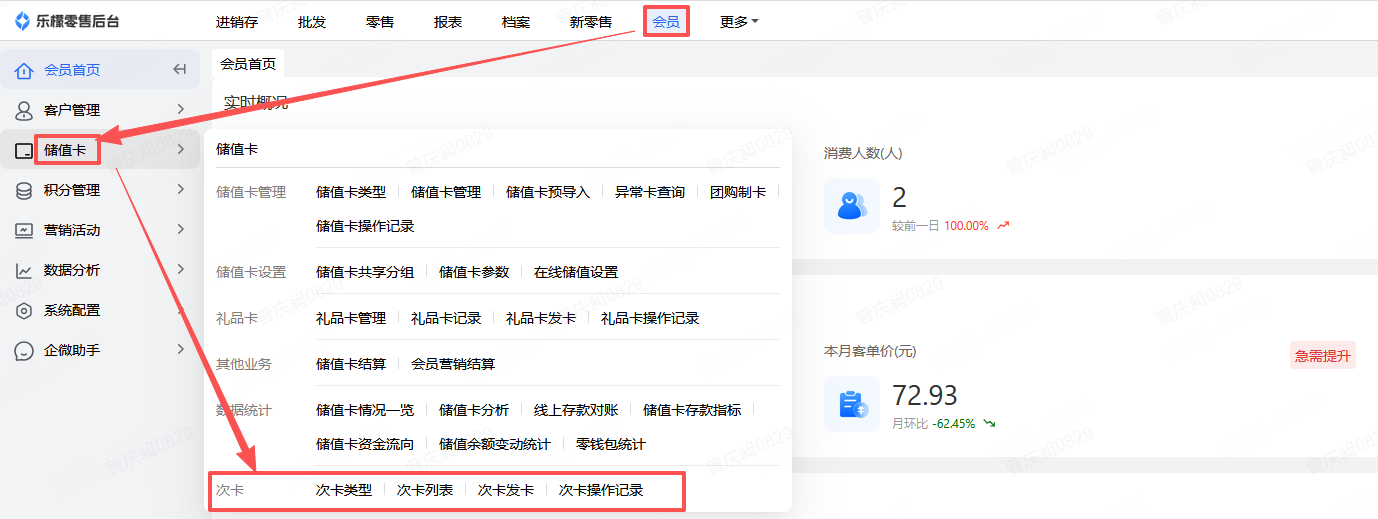Click the 储值卡 card icon in the sidebar
This screenshot has width=1378, height=519.
coord(24,150)
